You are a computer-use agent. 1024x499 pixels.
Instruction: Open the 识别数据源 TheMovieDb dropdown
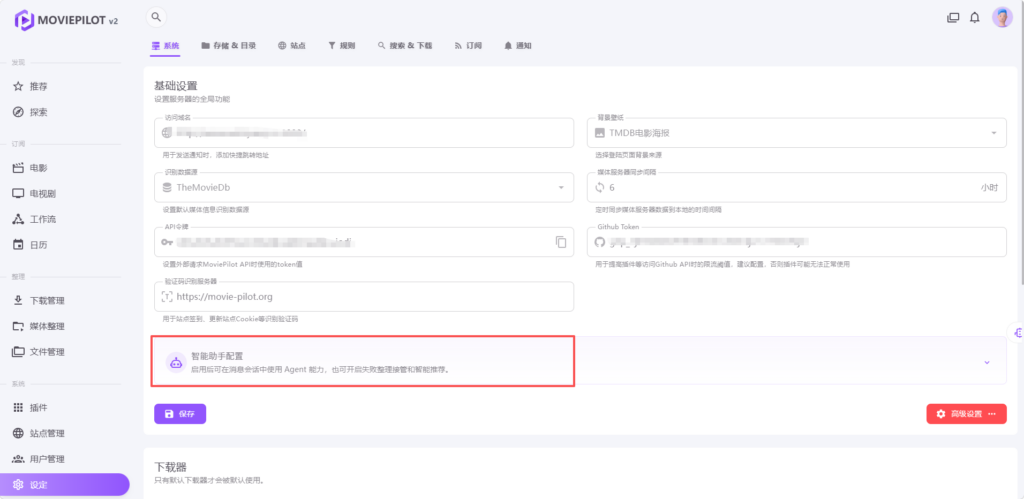(x=364, y=187)
